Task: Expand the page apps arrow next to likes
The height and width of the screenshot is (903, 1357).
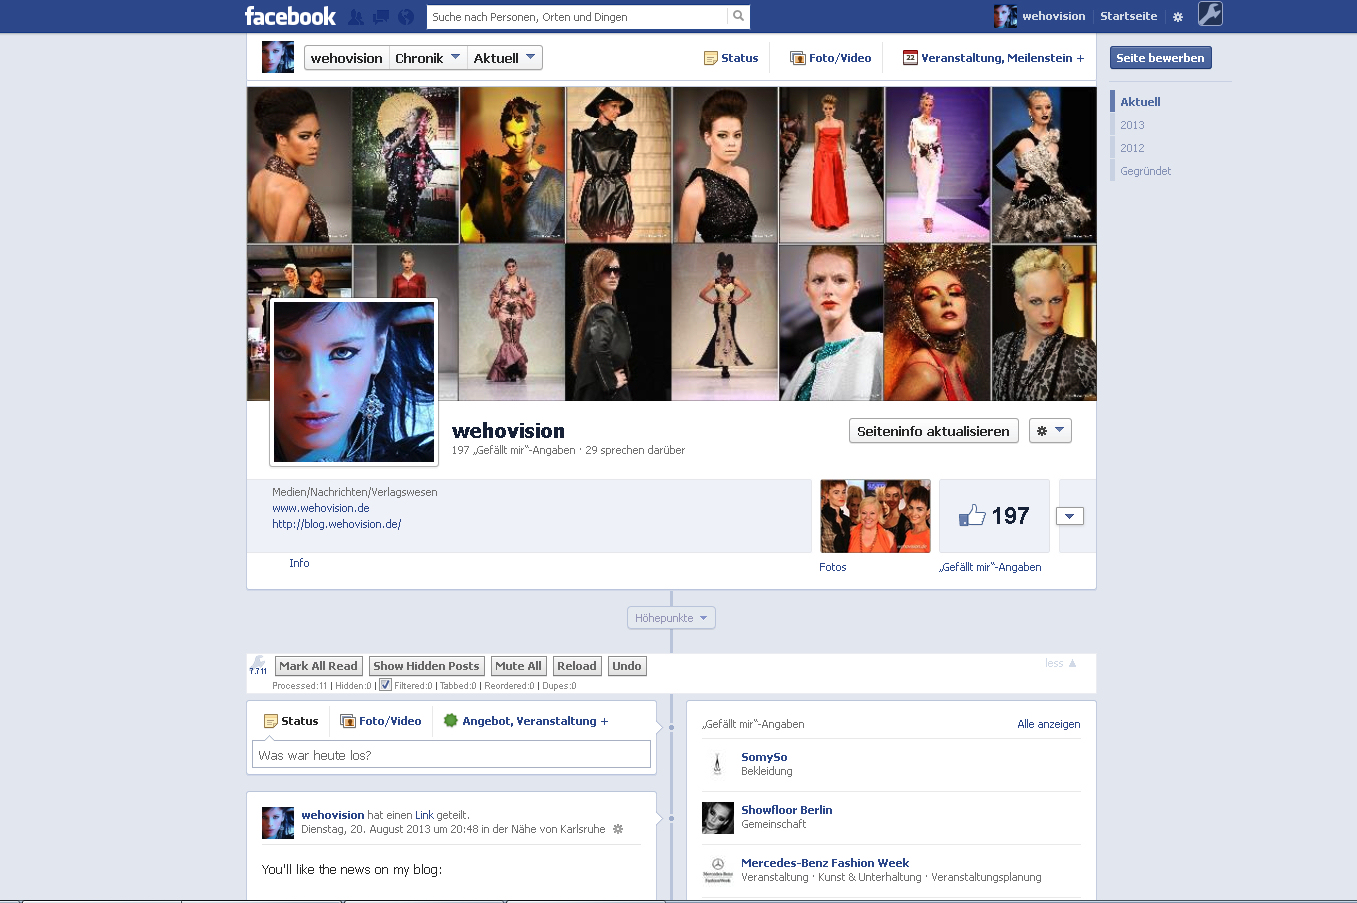Action: click(x=1070, y=517)
